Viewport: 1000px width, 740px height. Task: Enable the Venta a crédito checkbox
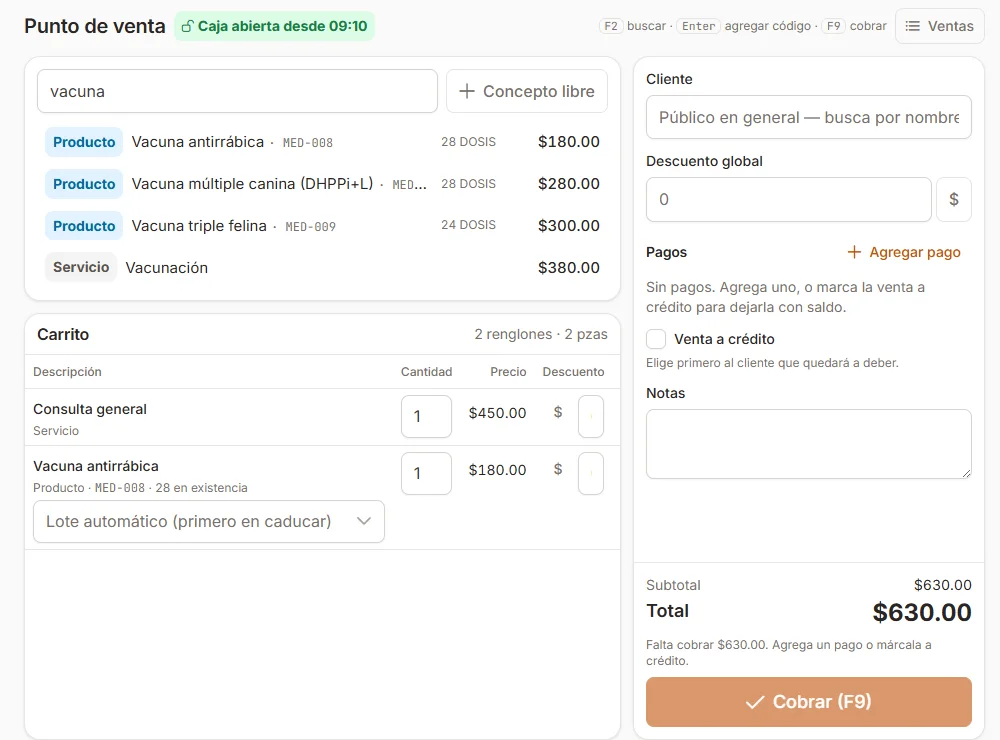(656, 339)
